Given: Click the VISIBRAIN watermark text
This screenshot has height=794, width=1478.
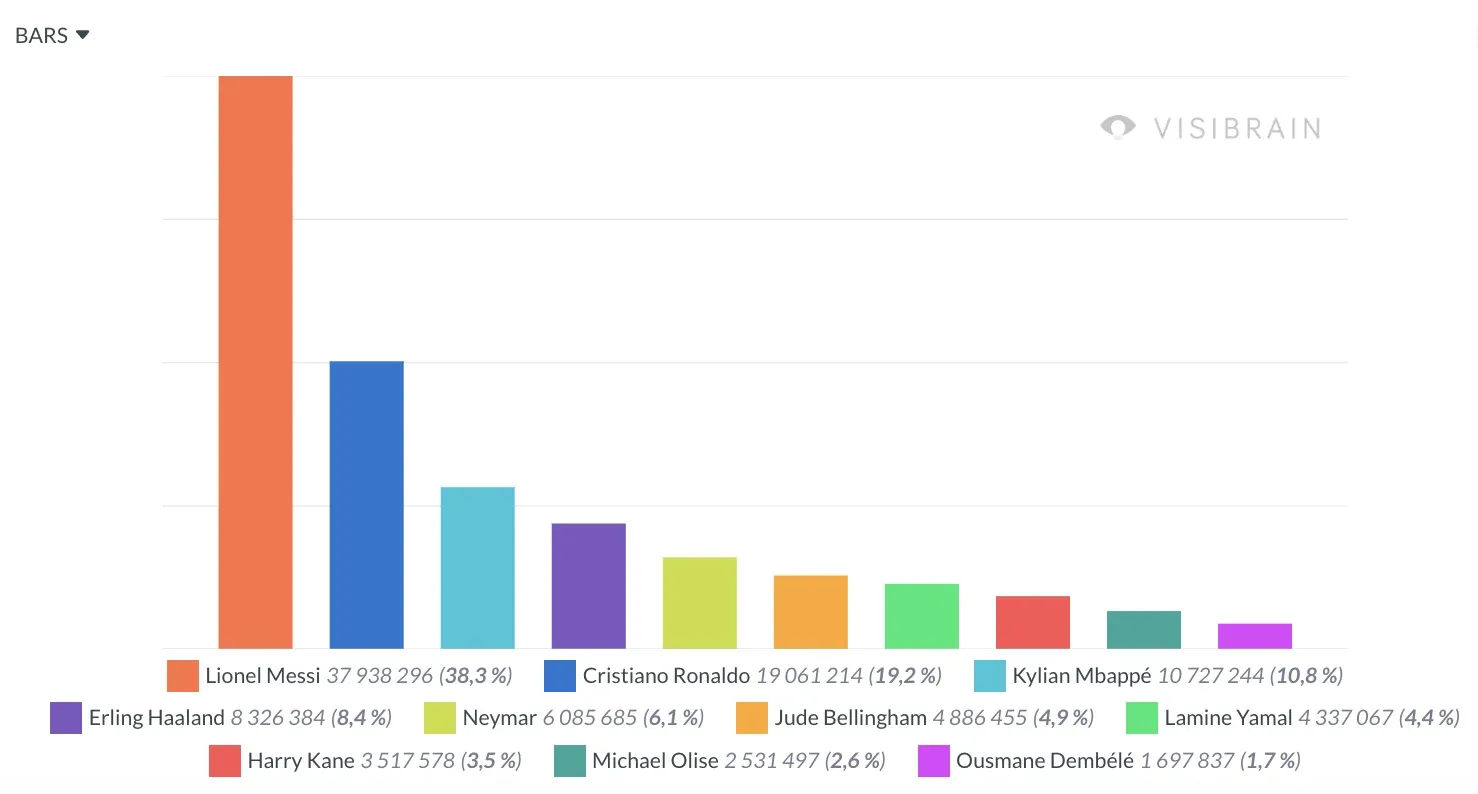Looking at the screenshot, I should (x=1237, y=128).
